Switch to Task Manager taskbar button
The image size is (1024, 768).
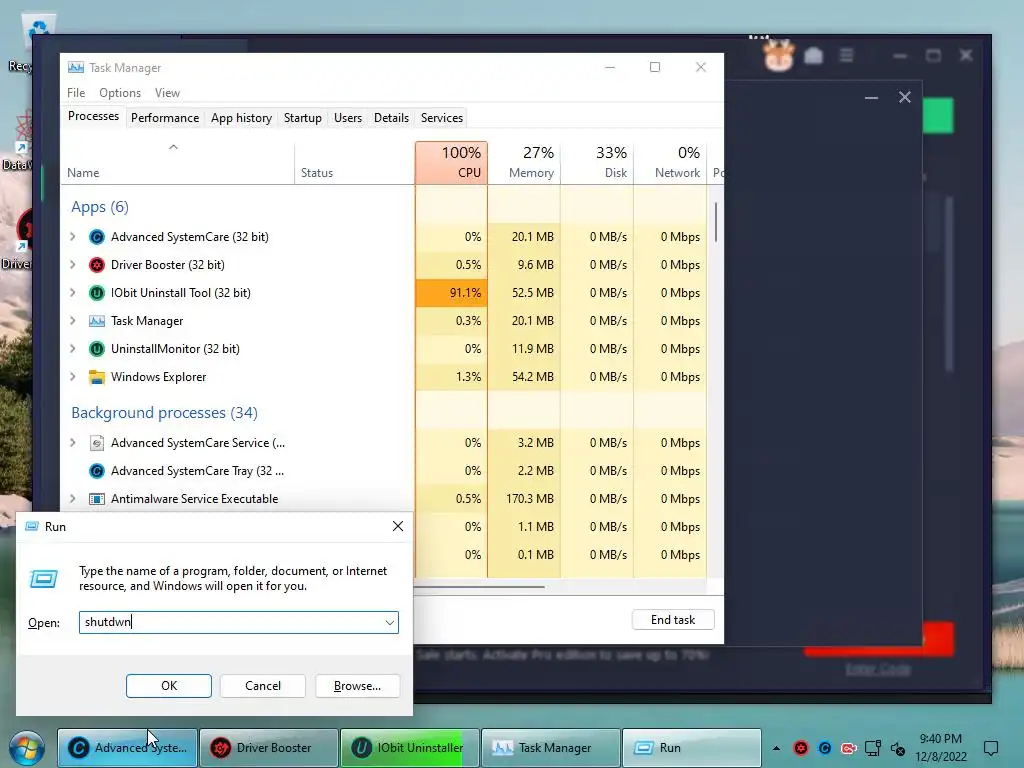pyautogui.click(x=551, y=748)
